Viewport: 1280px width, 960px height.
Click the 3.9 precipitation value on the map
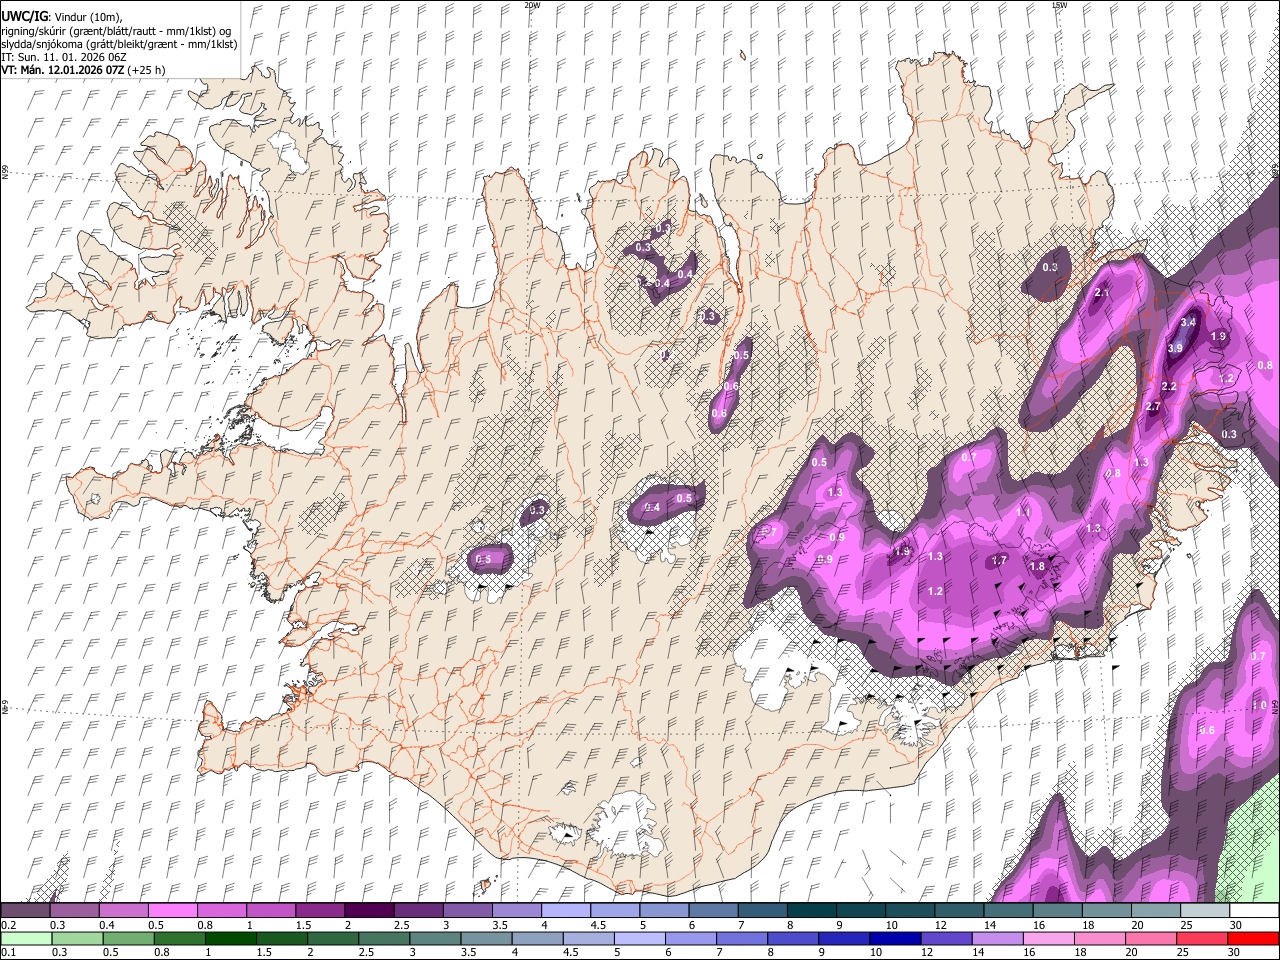coord(1175,348)
